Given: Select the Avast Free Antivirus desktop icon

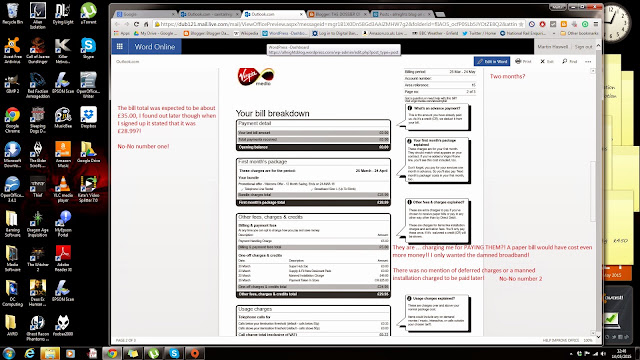Looking at the screenshot, I should click(12, 51).
